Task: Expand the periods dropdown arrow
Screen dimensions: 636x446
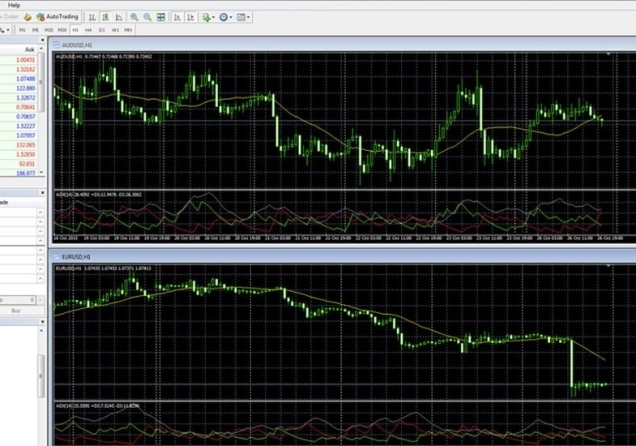Action: [230, 17]
